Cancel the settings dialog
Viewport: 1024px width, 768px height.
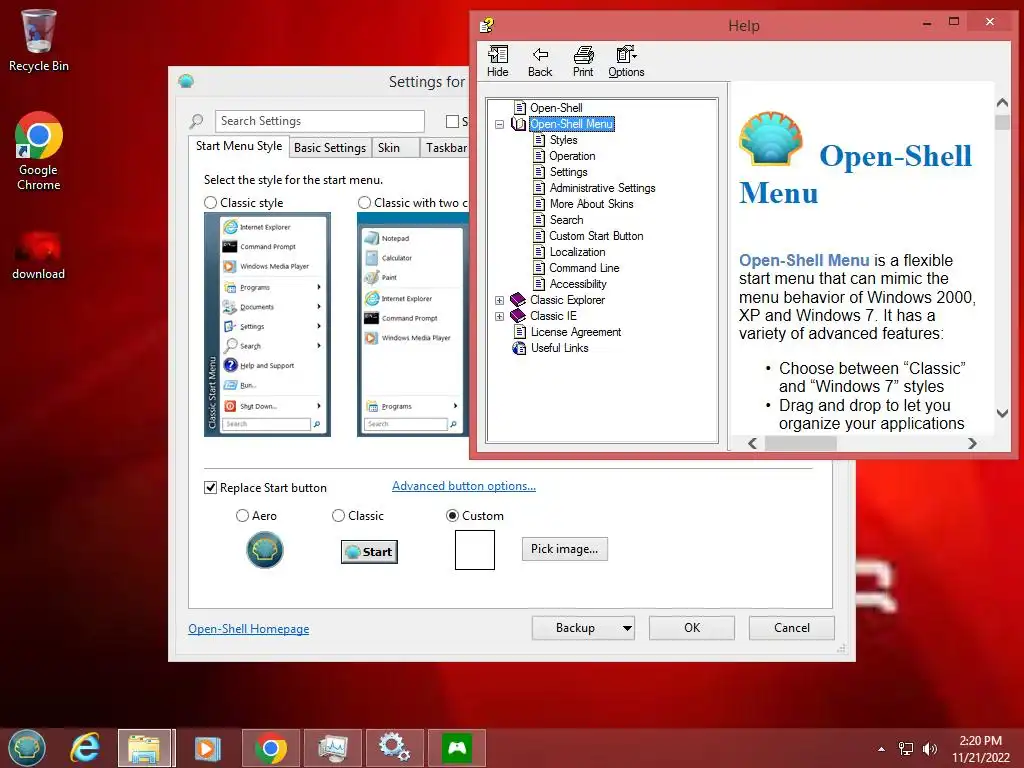click(792, 628)
